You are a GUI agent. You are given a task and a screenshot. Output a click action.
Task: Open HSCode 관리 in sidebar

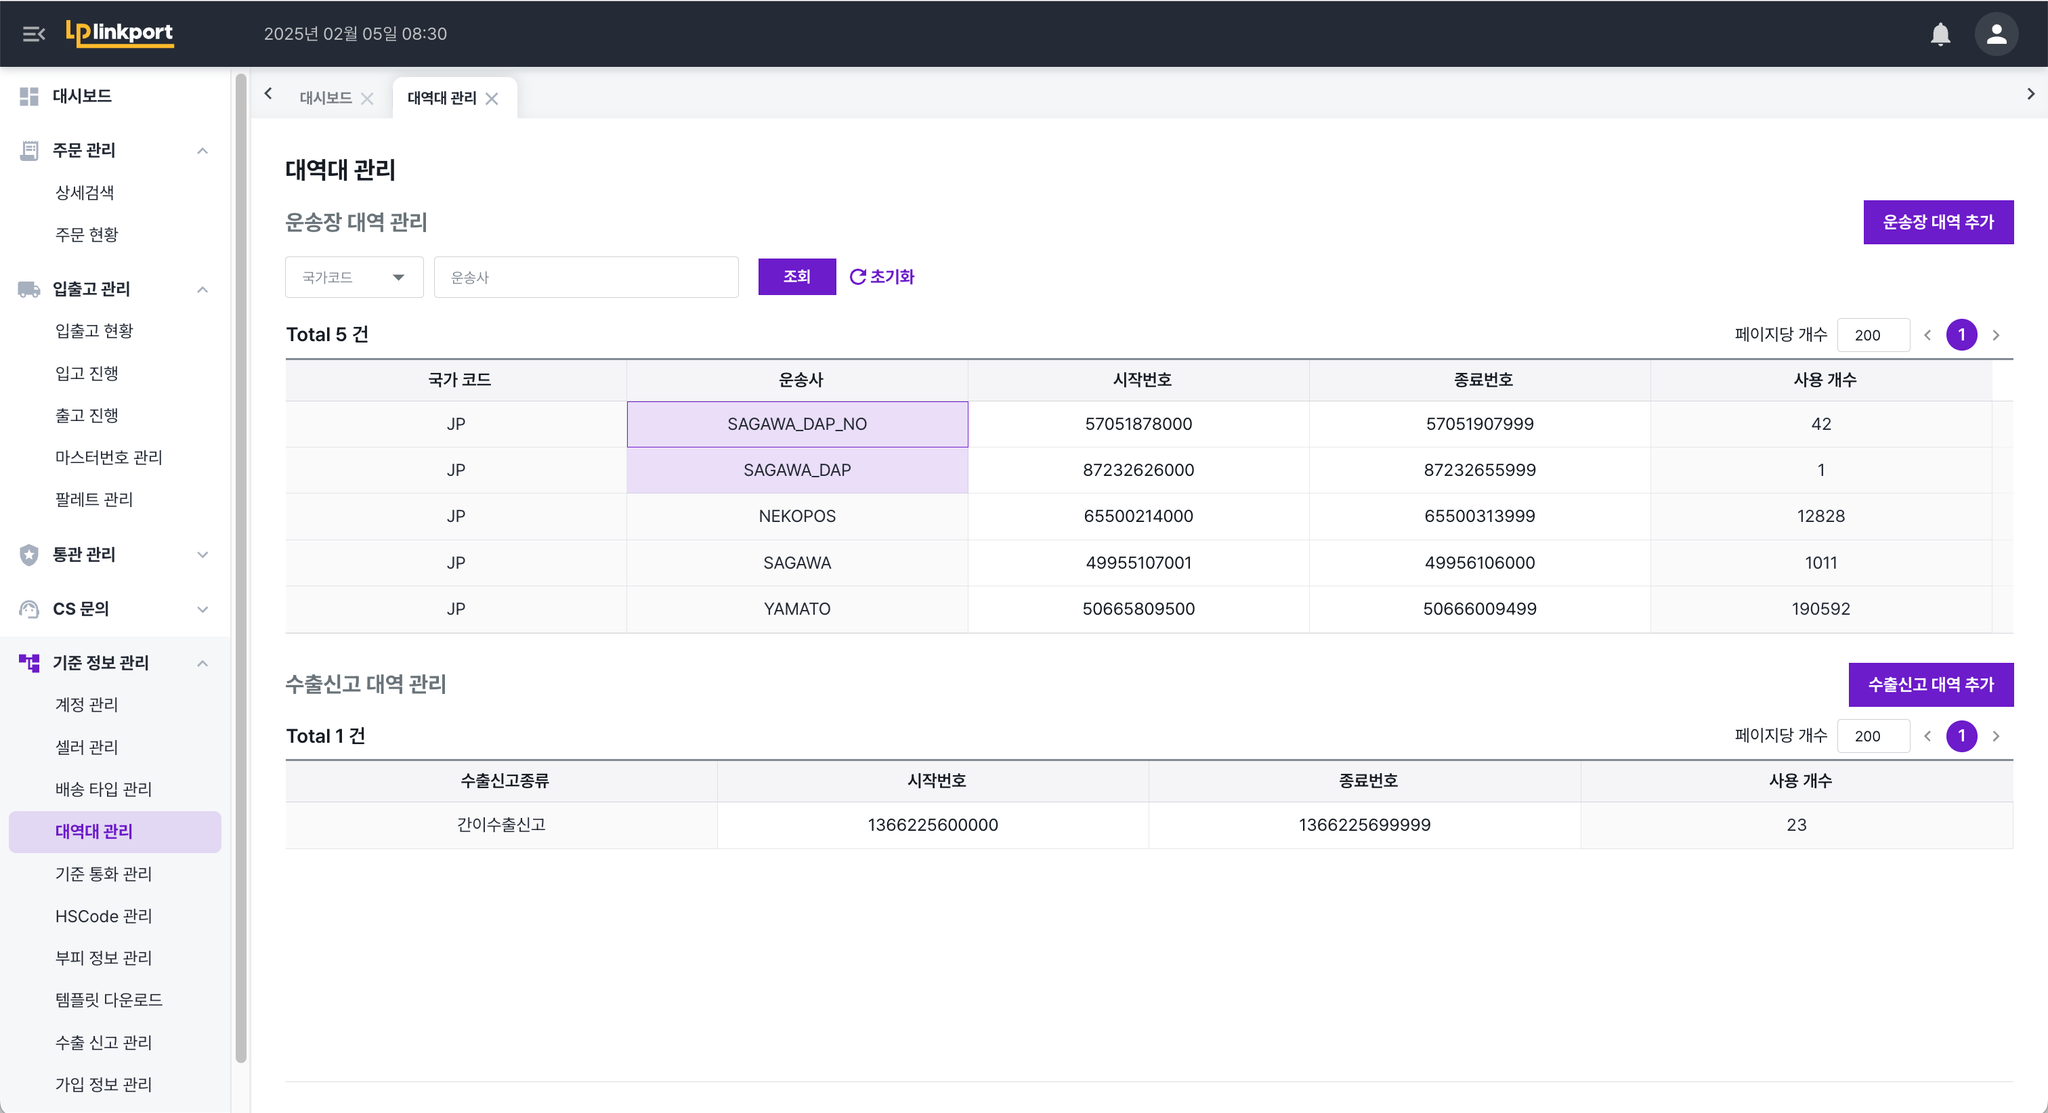(104, 916)
